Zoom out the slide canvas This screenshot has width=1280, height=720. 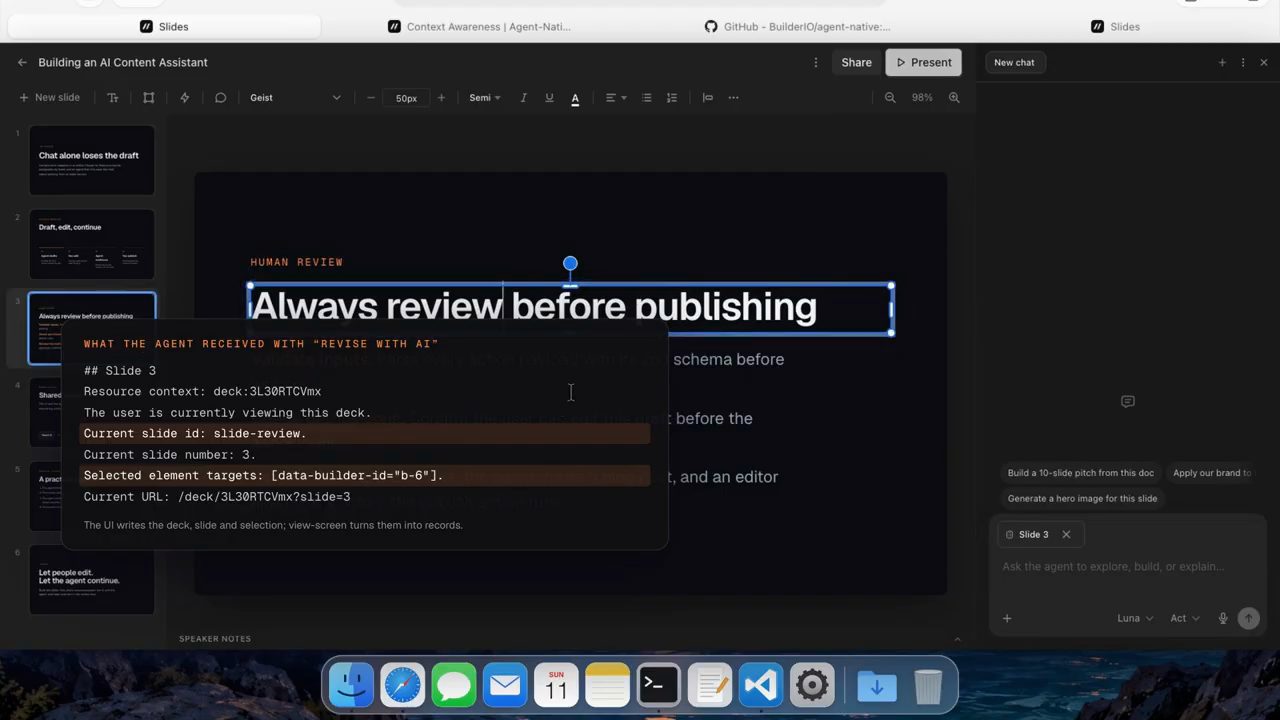point(890,98)
